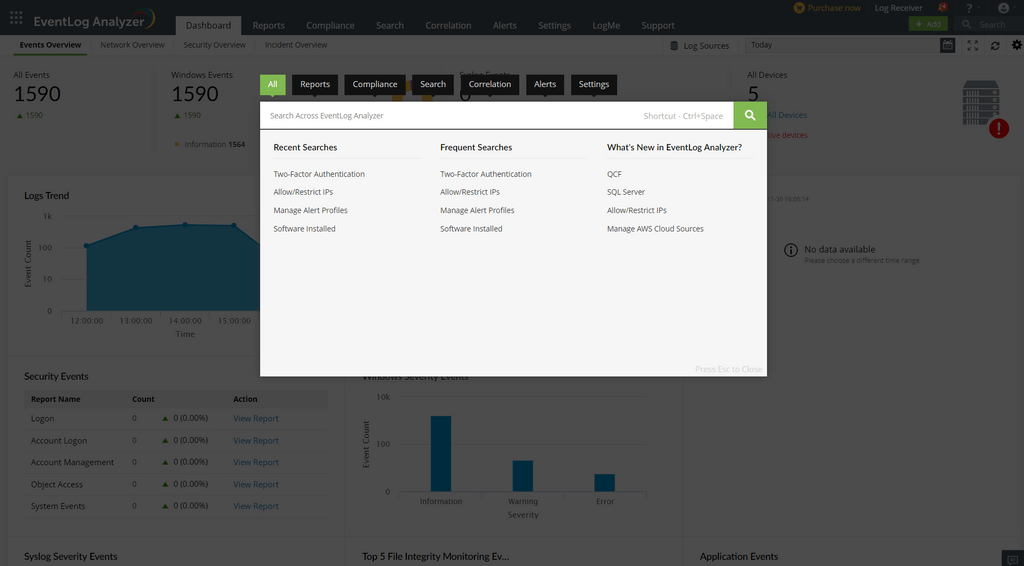The height and width of the screenshot is (566, 1024).
Task: Open frequent search Software Installed
Action: coord(471,228)
